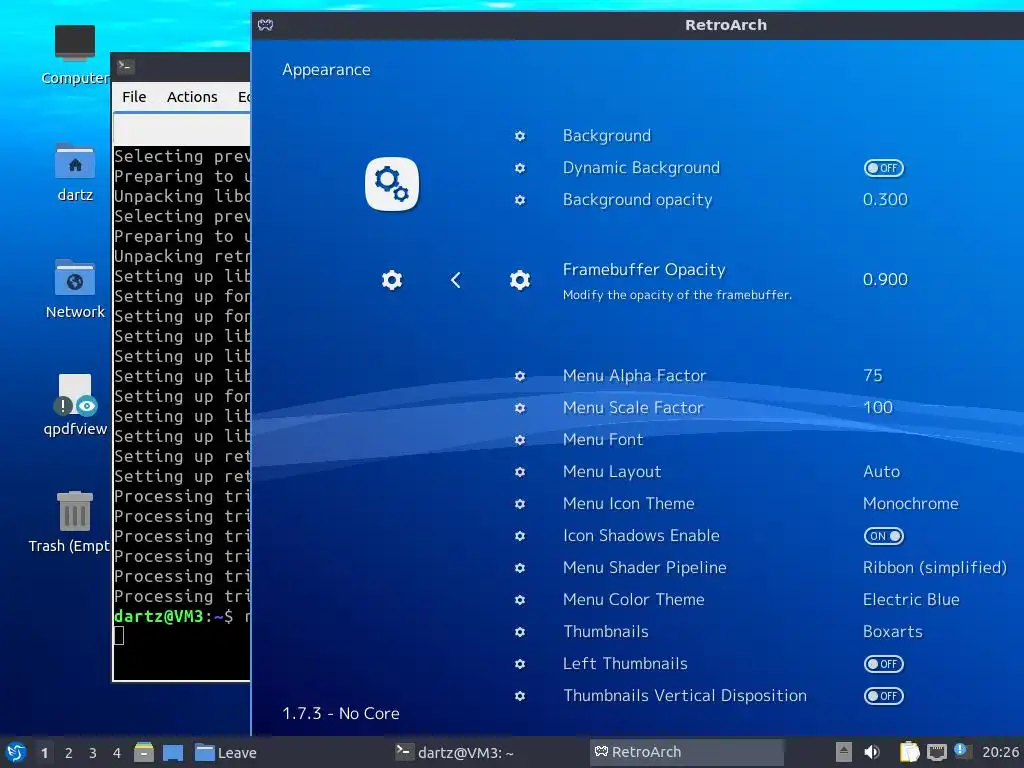Image resolution: width=1024 pixels, height=768 pixels.
Task: Click the removable media eject icon in tray
Action: tap(844, 752)
